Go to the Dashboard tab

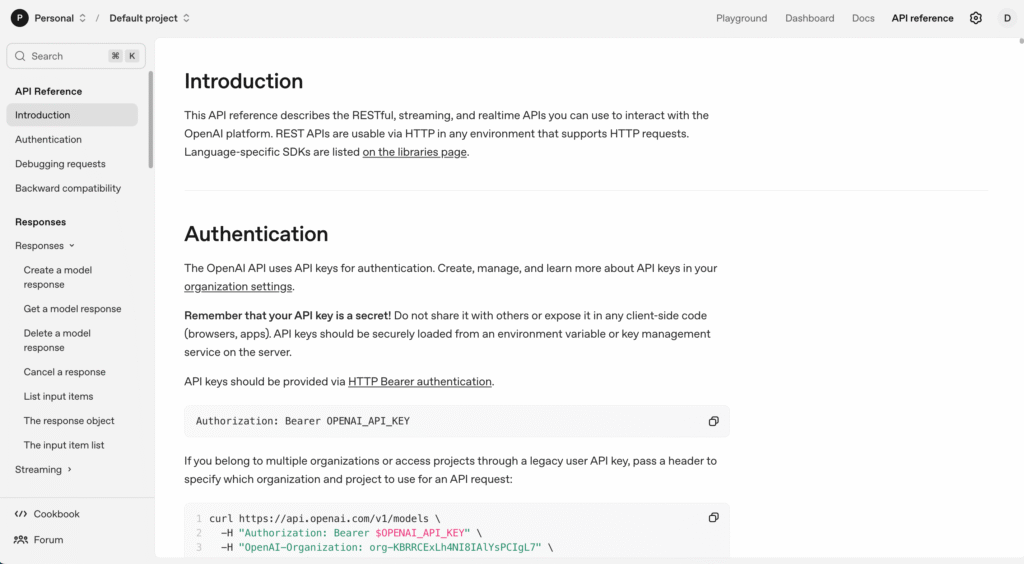tap(809, 18)
